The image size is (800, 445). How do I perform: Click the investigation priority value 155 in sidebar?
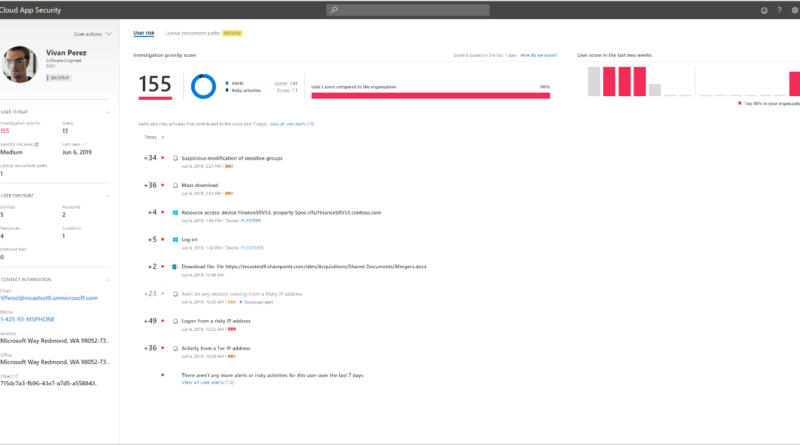pos(5,131)
